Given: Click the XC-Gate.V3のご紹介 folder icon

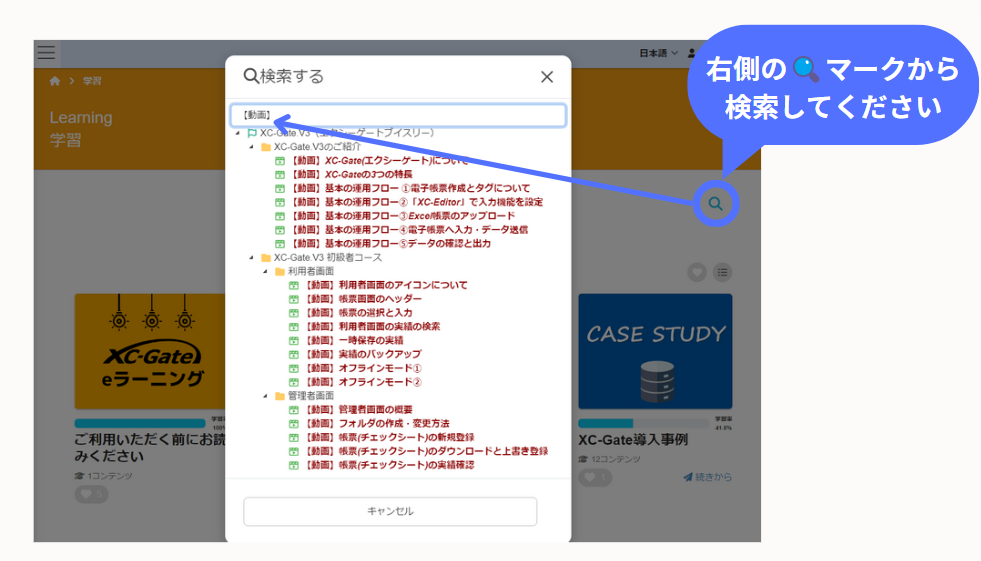Looking at the screenshot, I should click(x=266, y=147).
